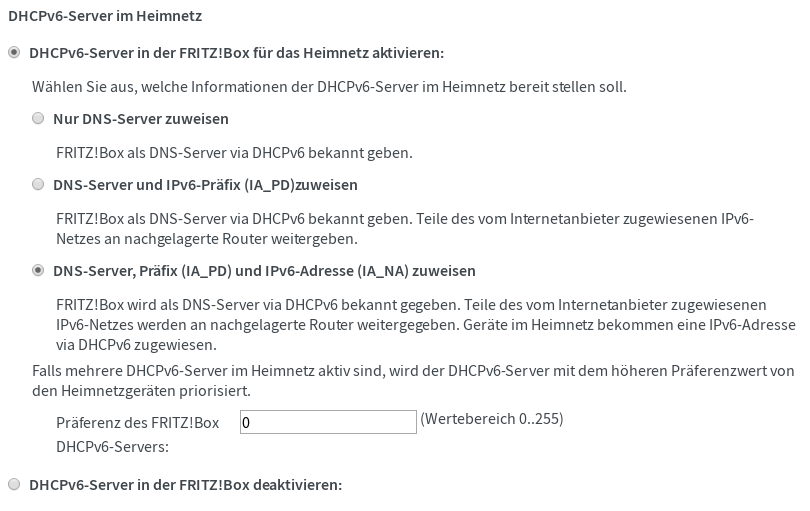Click the Präferenz value input field

tap(328, 423)
